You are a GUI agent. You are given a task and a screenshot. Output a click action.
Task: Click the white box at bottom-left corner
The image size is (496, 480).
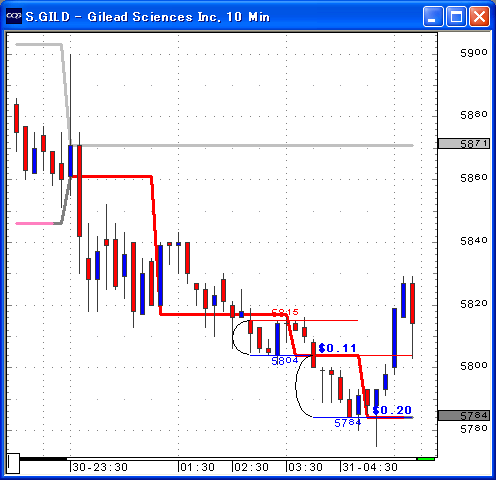[13, 463]
